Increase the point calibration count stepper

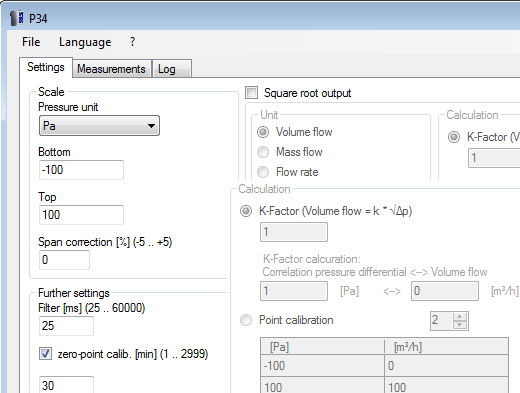(x=460, y=316)
